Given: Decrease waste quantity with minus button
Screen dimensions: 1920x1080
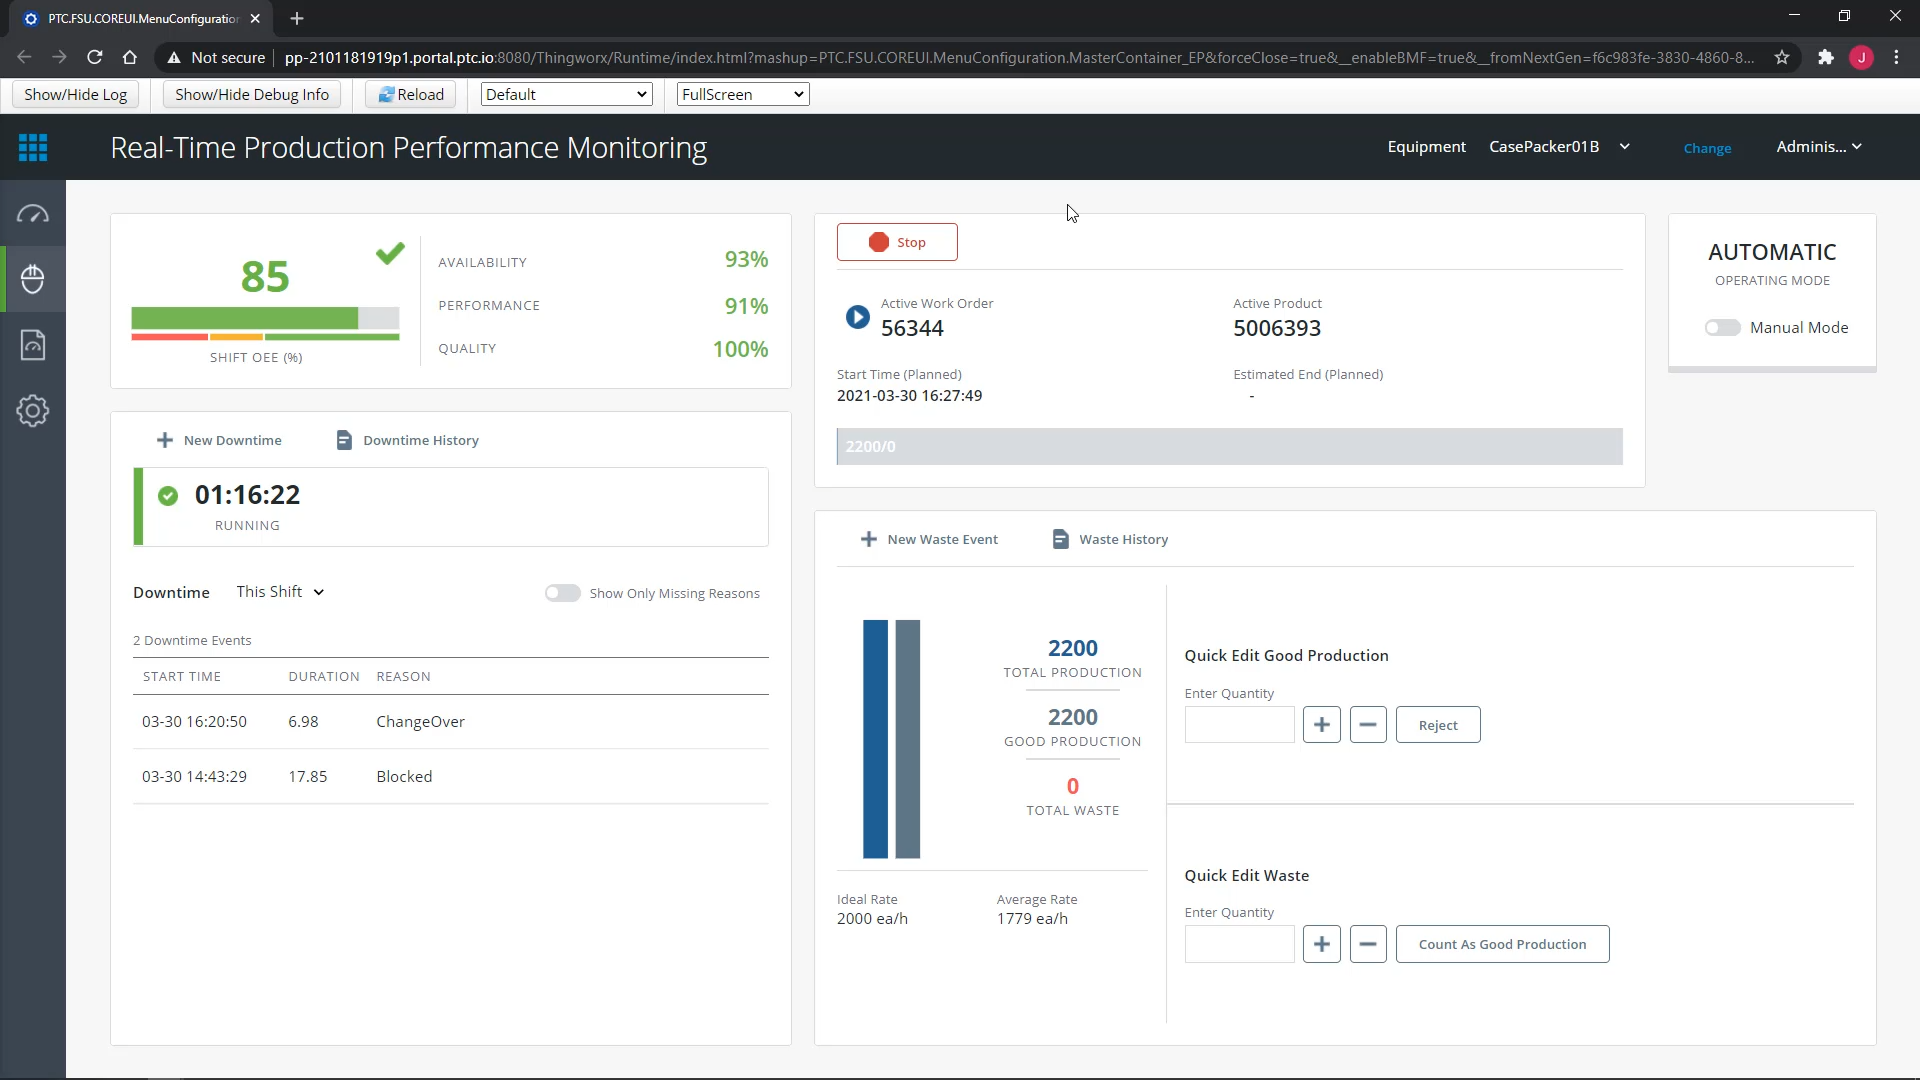Looking at the screenshot, I should click(x=1368, y=944).
